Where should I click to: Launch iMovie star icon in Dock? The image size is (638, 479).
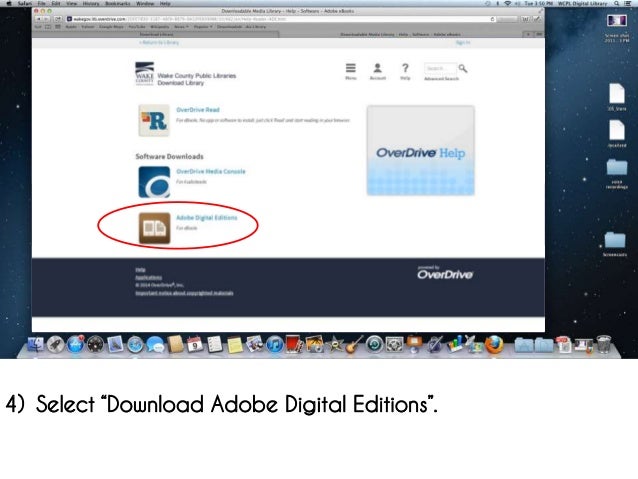click(335, 345)
